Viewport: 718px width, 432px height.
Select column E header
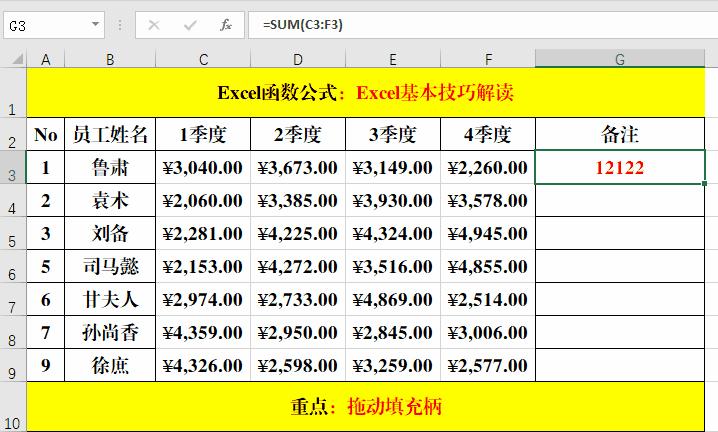click(x=393, y=59)
